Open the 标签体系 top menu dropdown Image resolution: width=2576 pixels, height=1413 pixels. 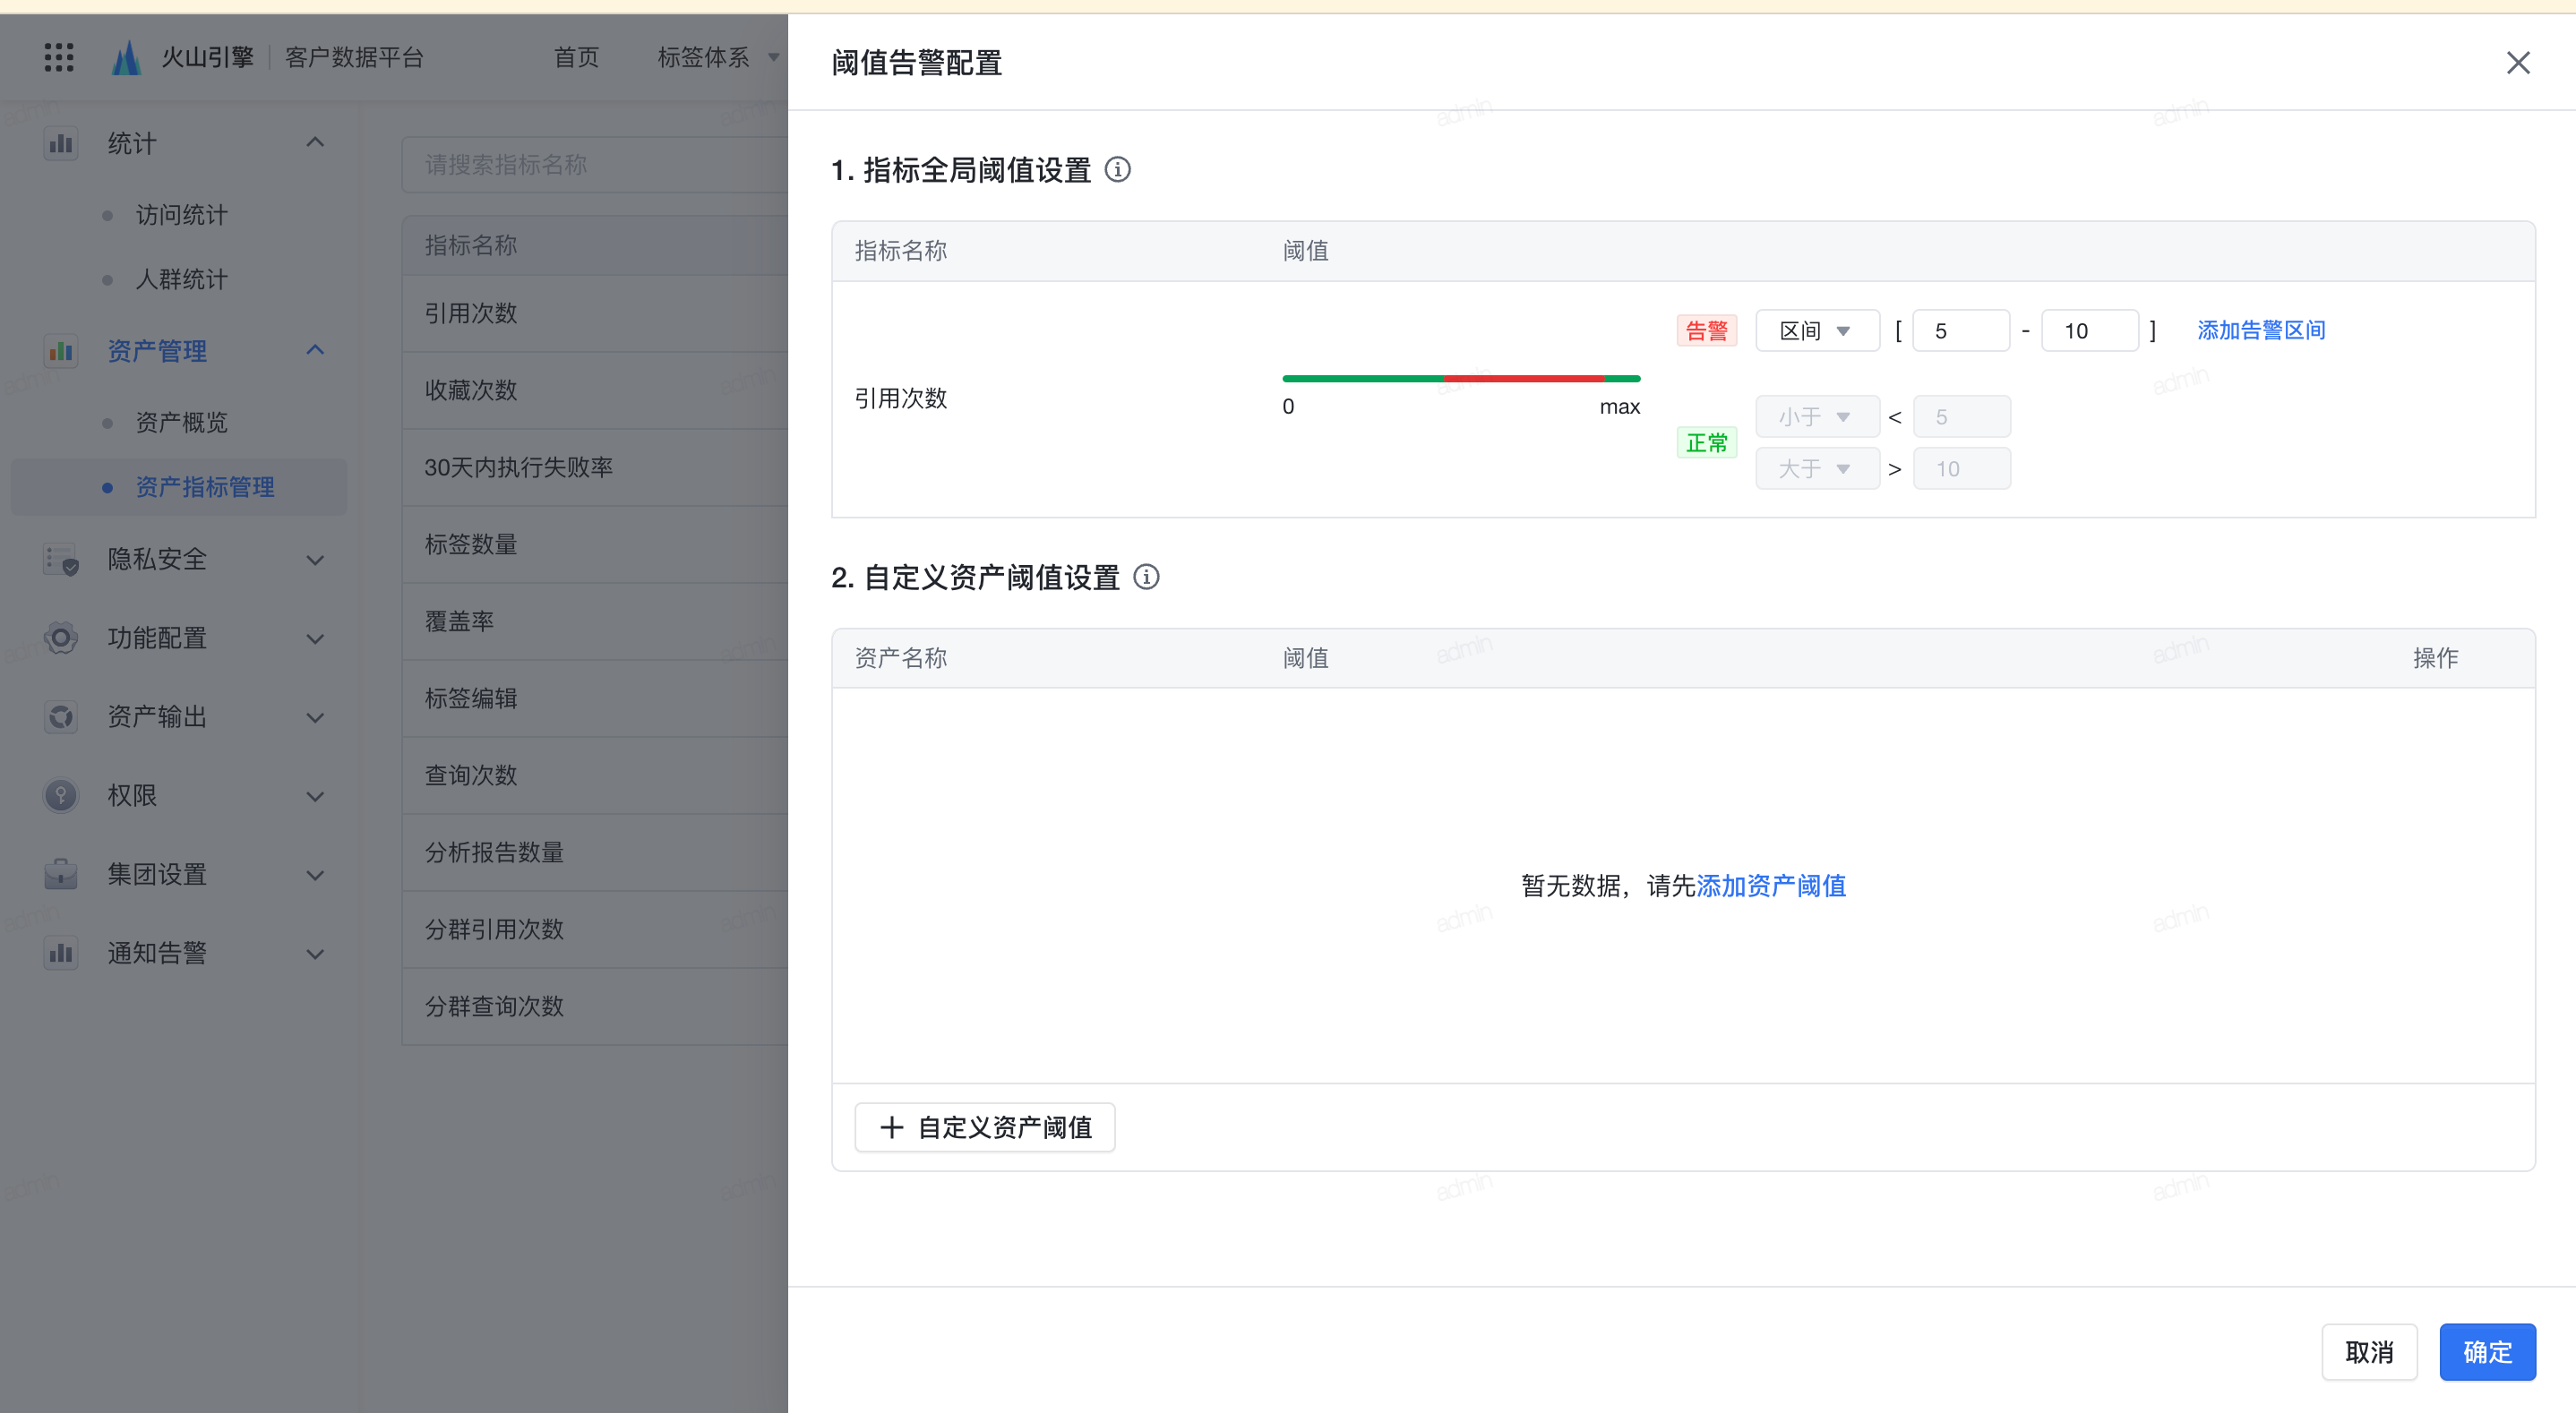718,58
